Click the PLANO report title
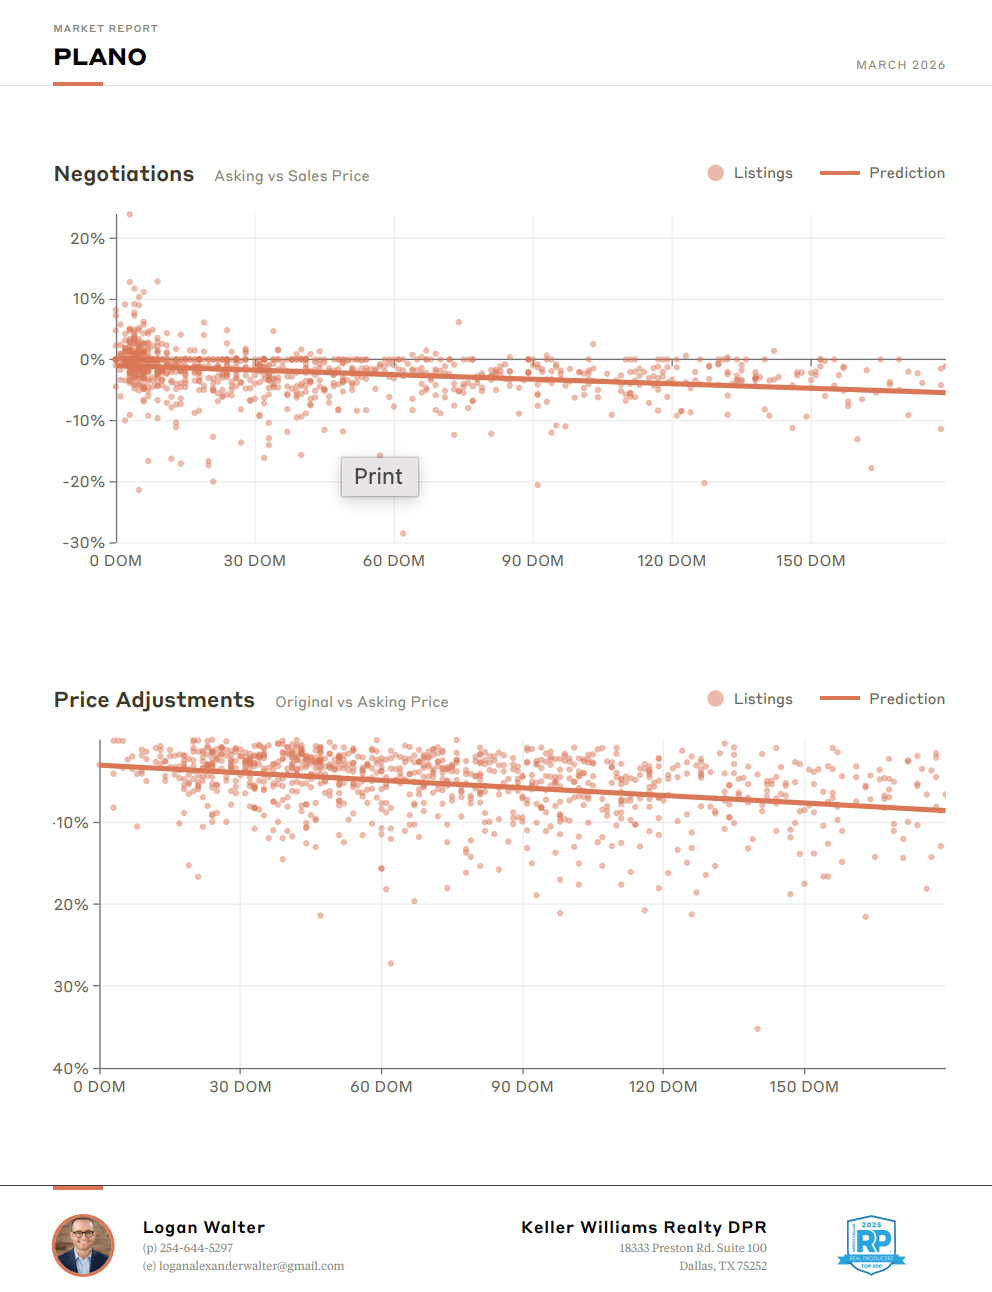 (100, 57)
